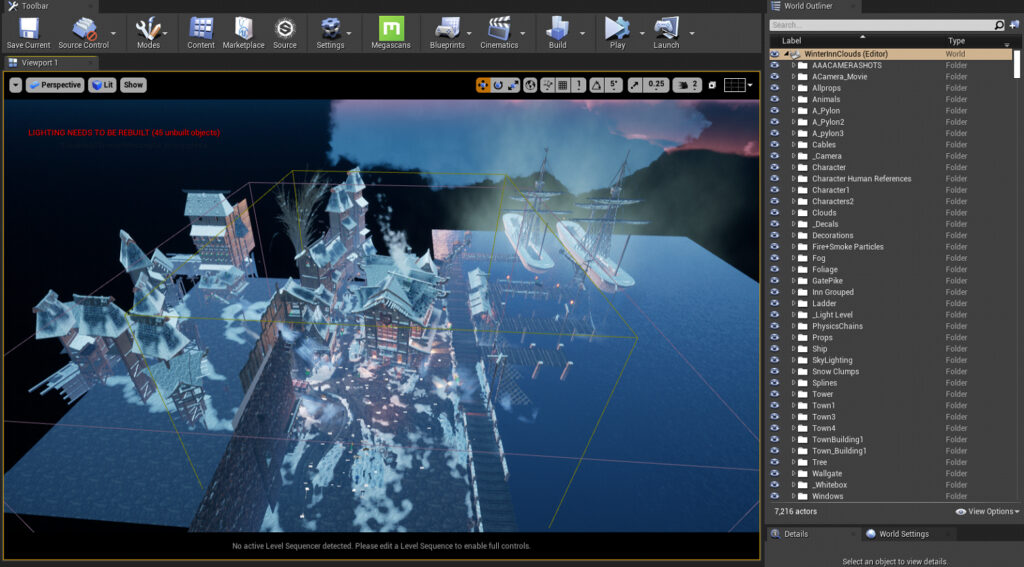Viewport: 1024px width, 567px height.
Task: Toggle grid snapping in viewport toolbar
Action: [x=563, y=85]
